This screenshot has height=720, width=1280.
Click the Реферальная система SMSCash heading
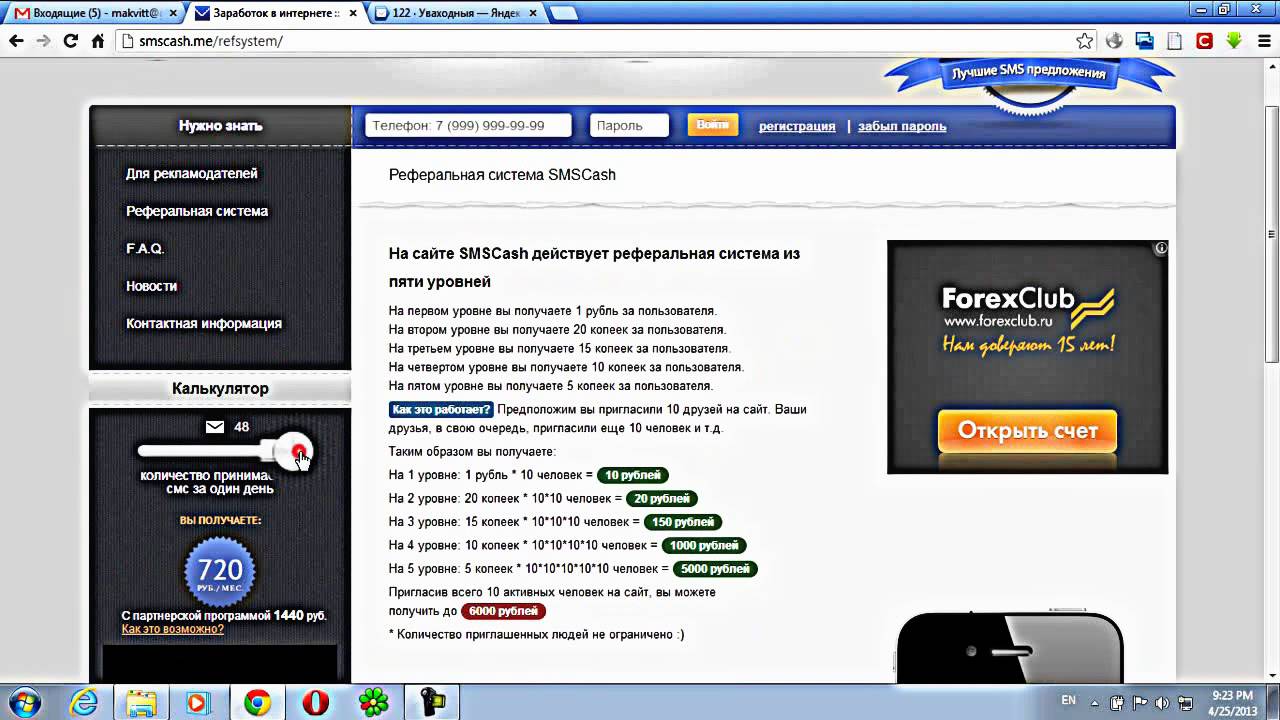502,174
